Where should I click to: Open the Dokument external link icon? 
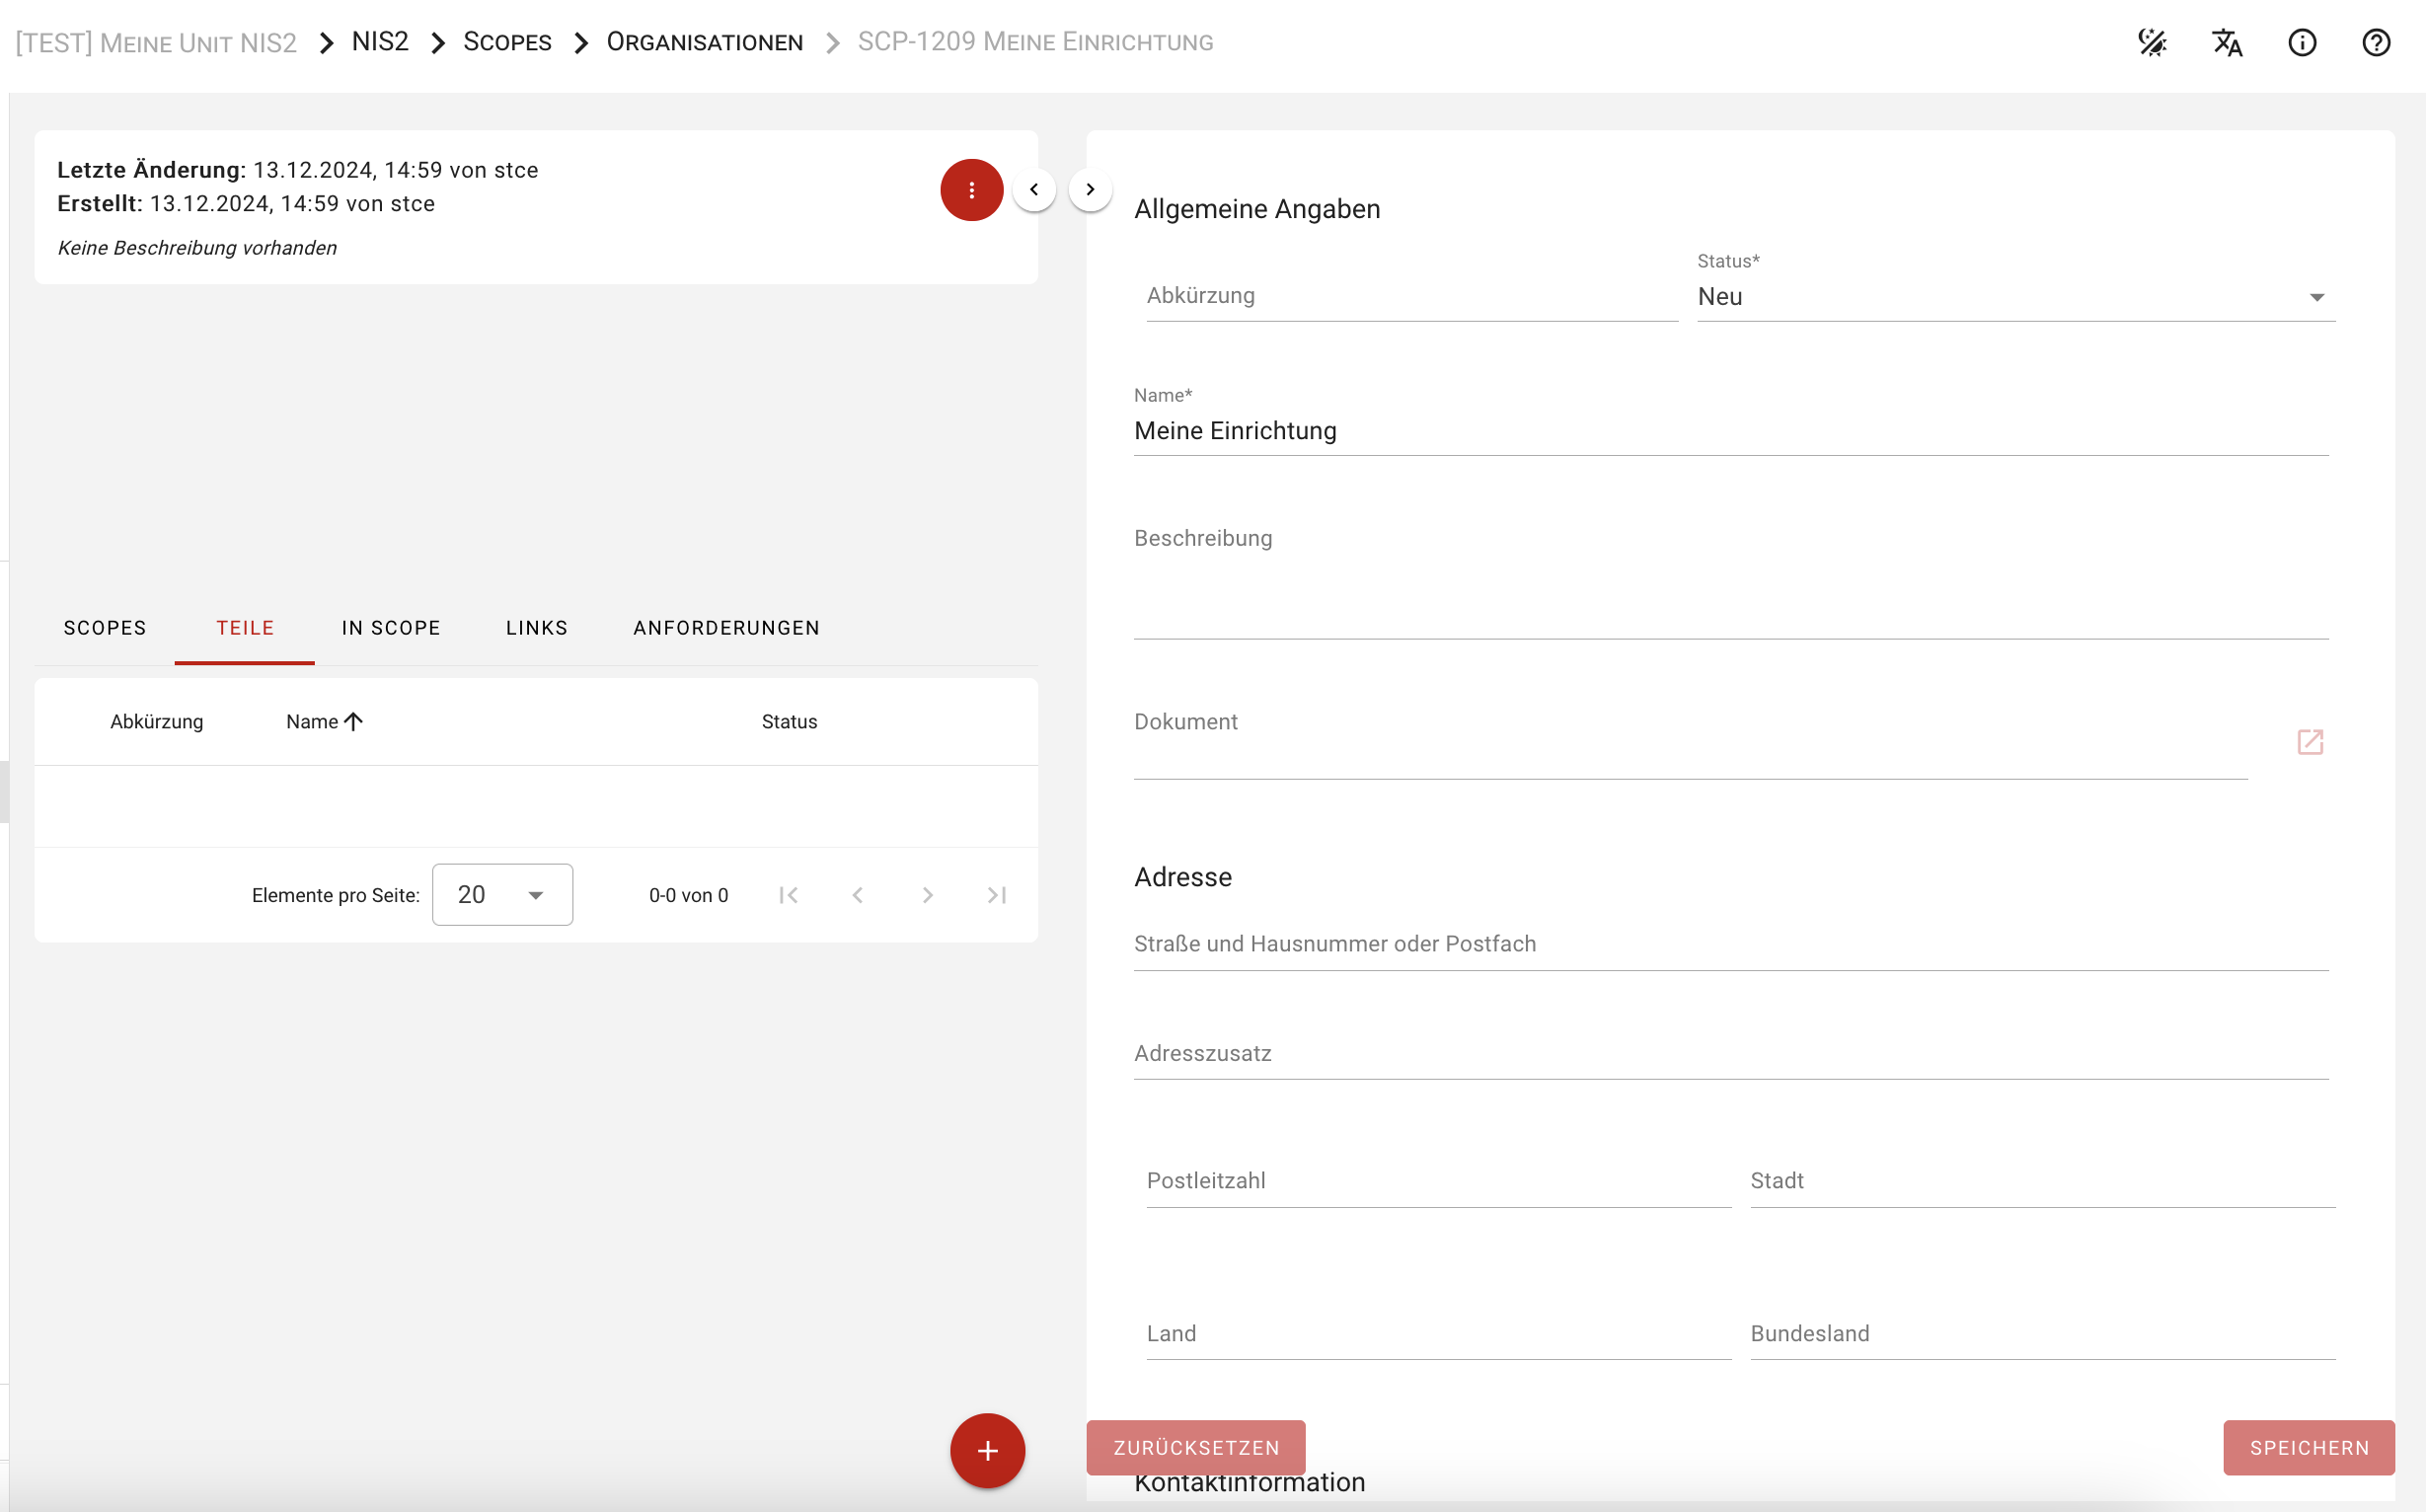(x=2310, y=742)
